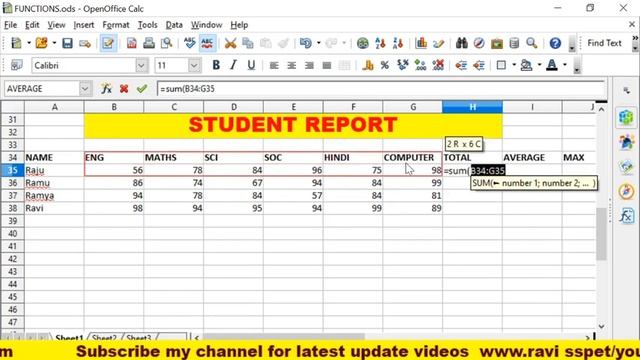This screenshot has width=640, height=360.
Task: Click the Sort Descending icon
Action: pos(398,43)
